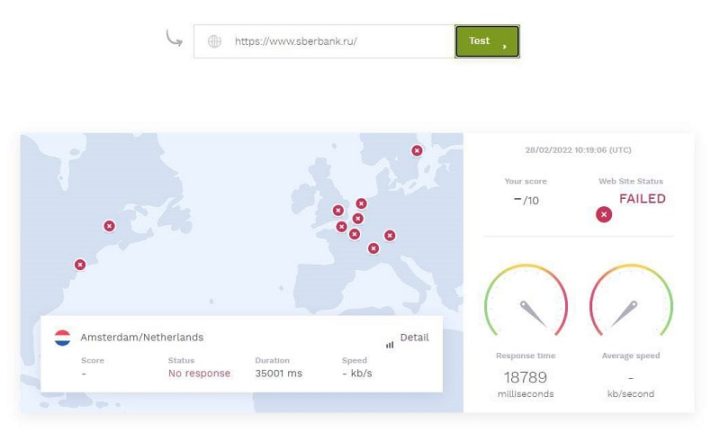Click the 18789 milliseconds response value

[x=525, y=377]
